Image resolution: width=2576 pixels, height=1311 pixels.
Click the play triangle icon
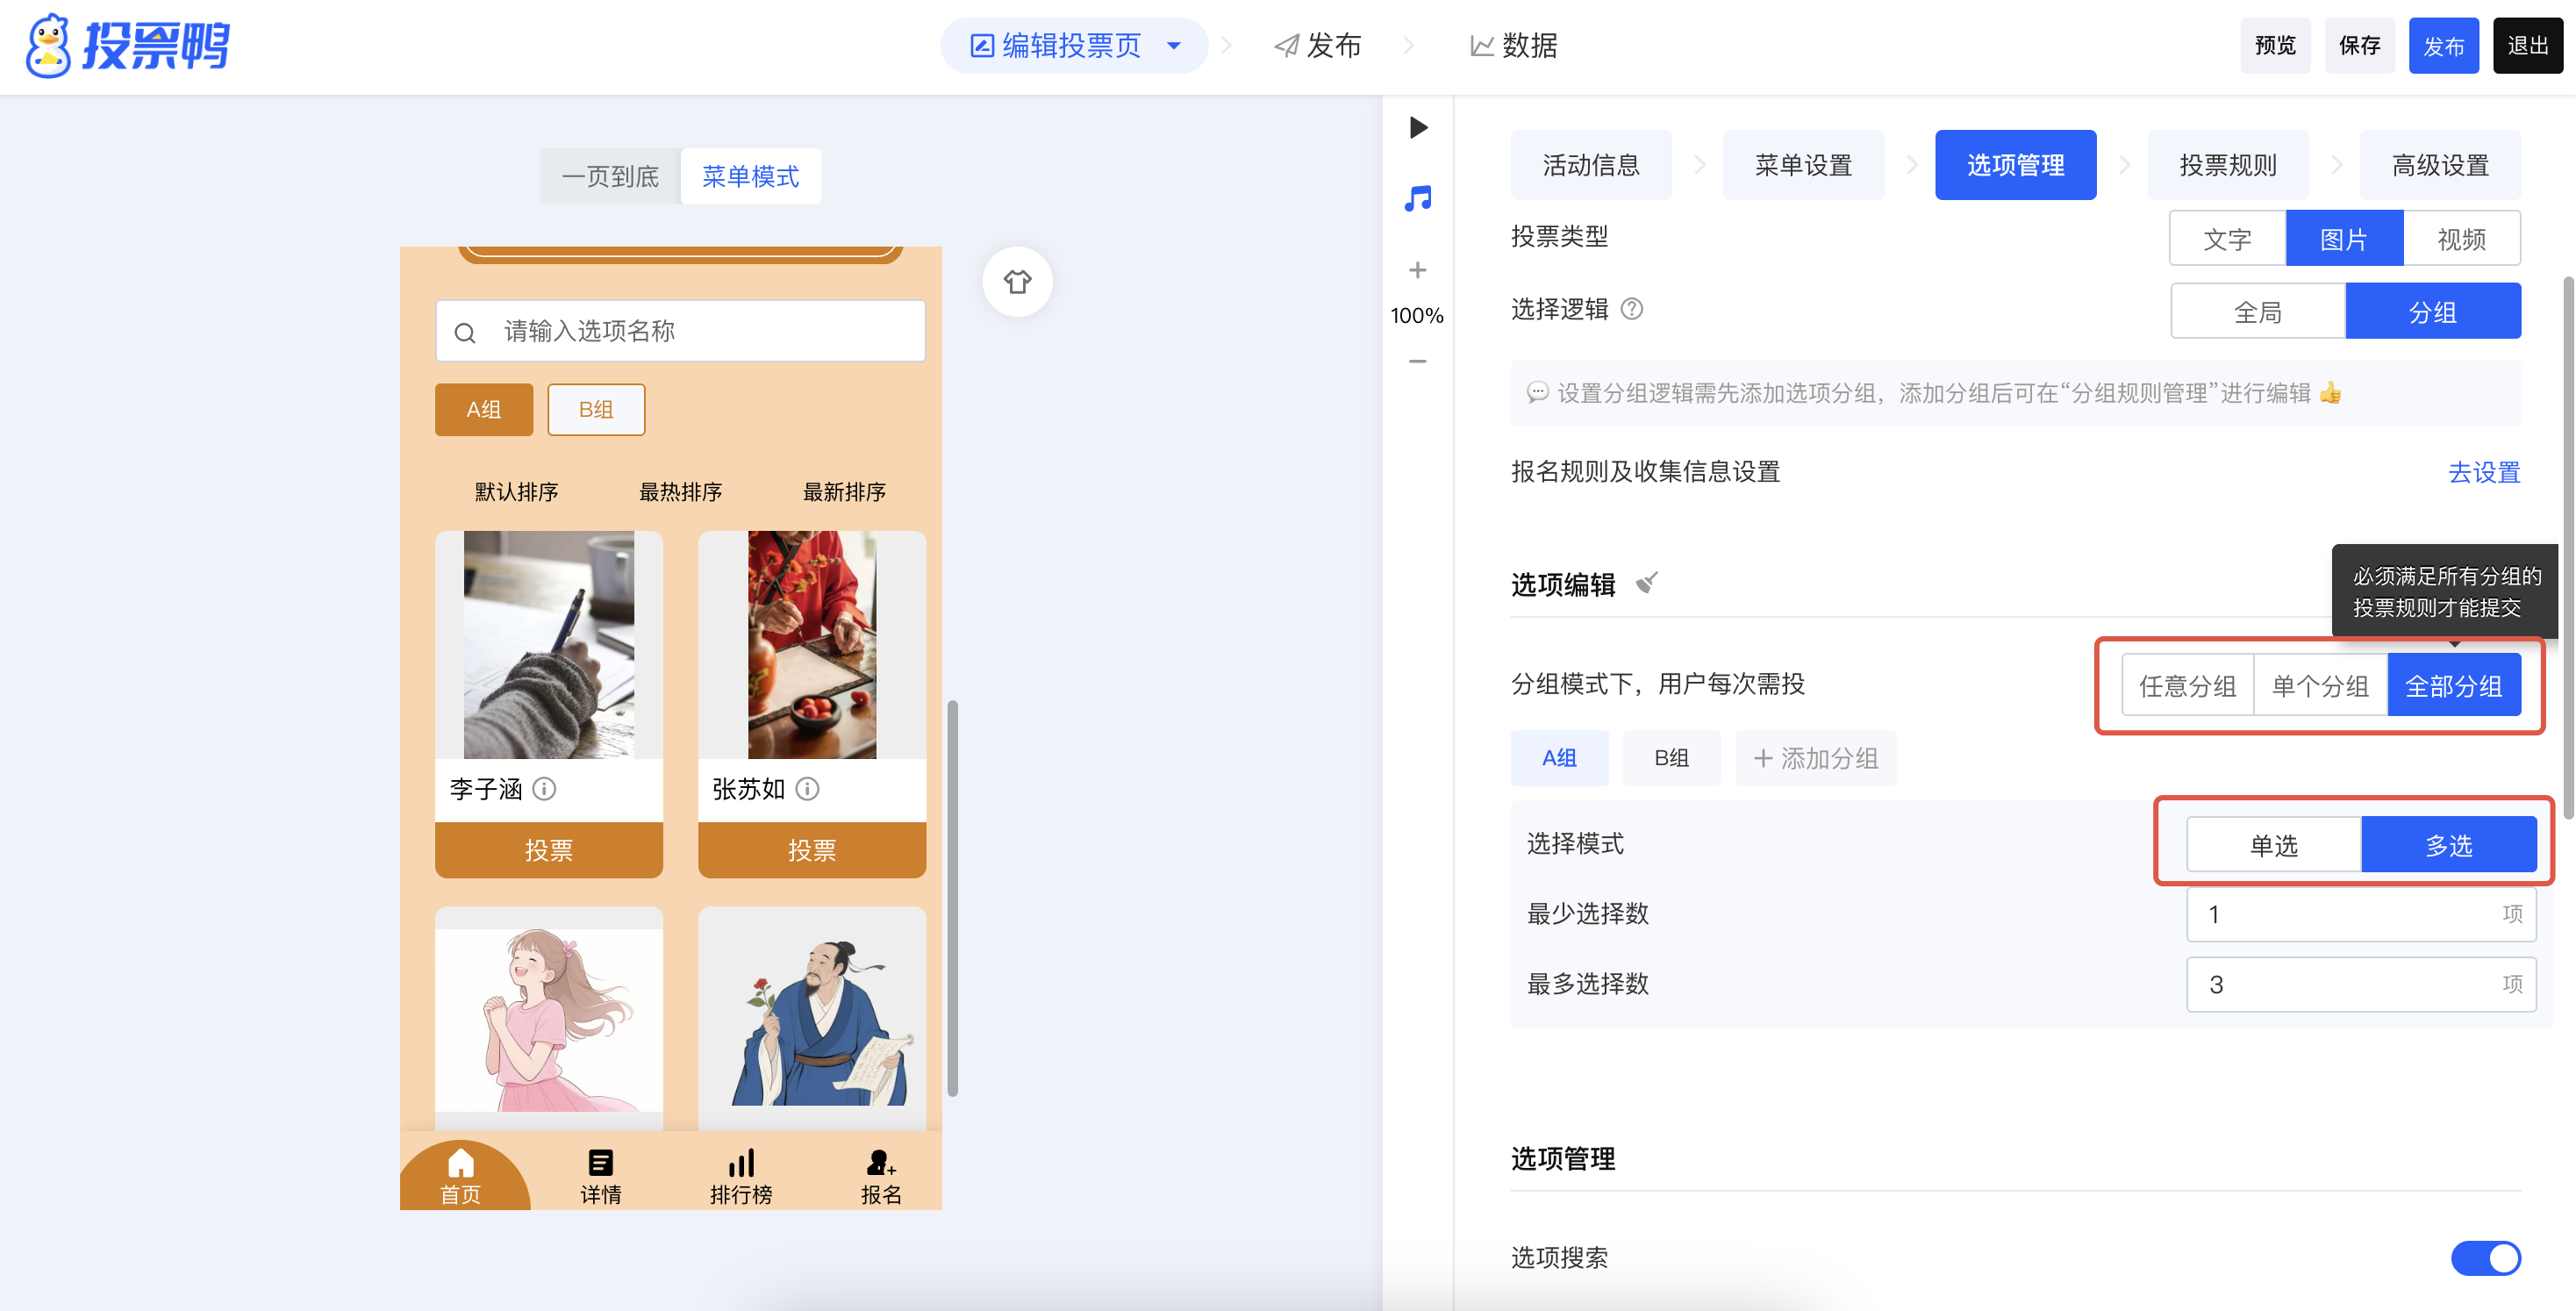click(x=1417, y=127)
